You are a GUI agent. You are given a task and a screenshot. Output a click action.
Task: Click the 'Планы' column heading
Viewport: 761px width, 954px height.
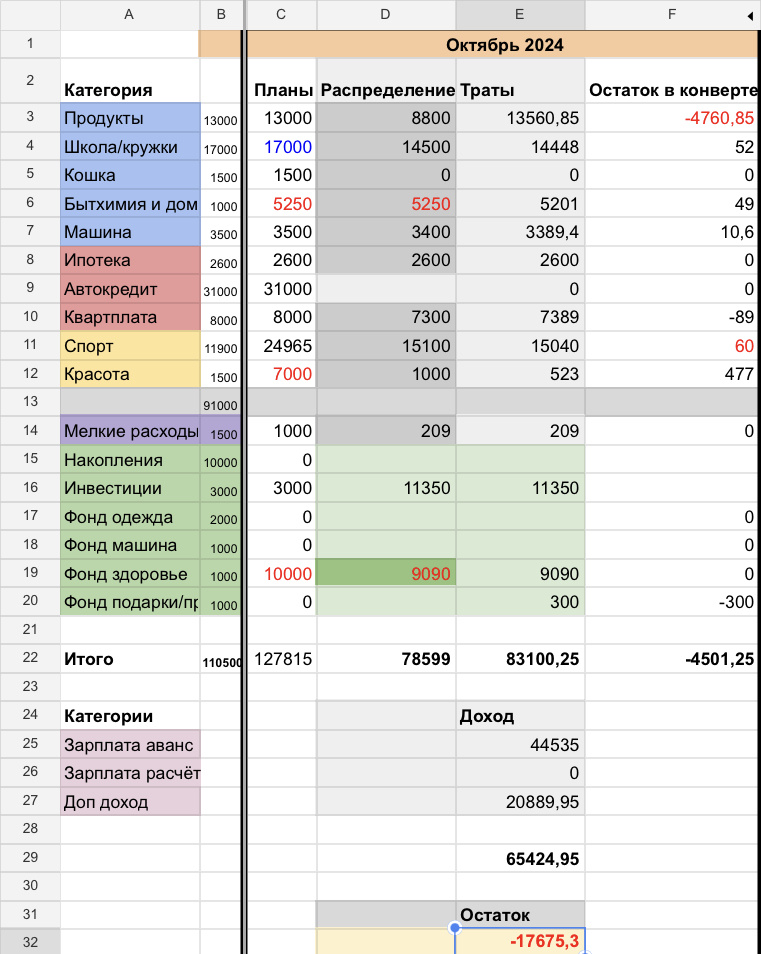(282, 81)
